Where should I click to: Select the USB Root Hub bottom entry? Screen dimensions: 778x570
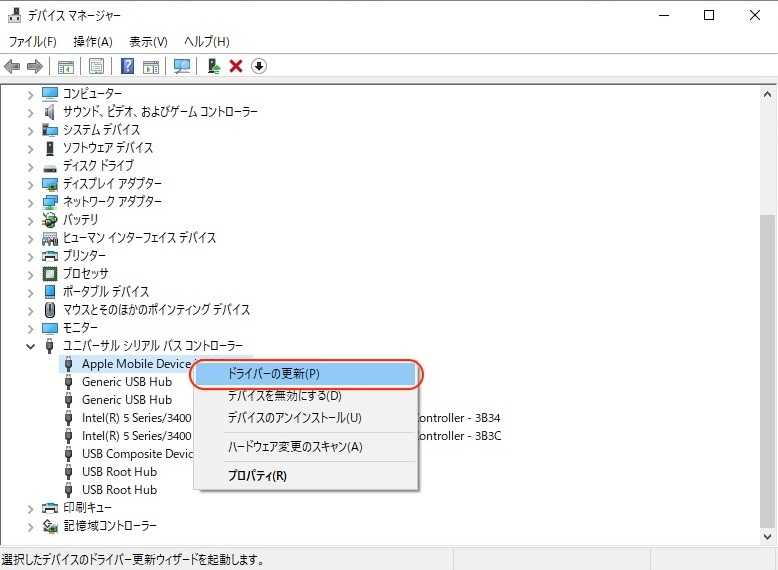coord(119,490)
